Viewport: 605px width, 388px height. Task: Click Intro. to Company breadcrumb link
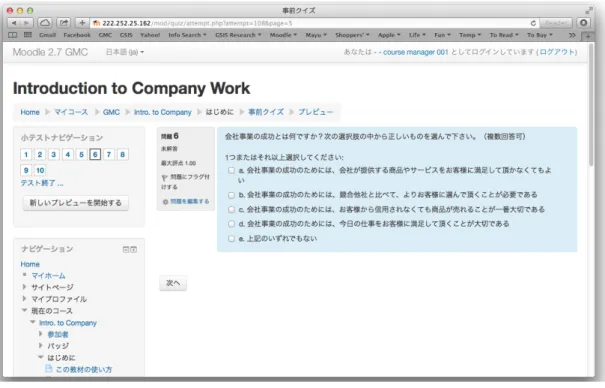pyautogui.click(x=162, y=112)
